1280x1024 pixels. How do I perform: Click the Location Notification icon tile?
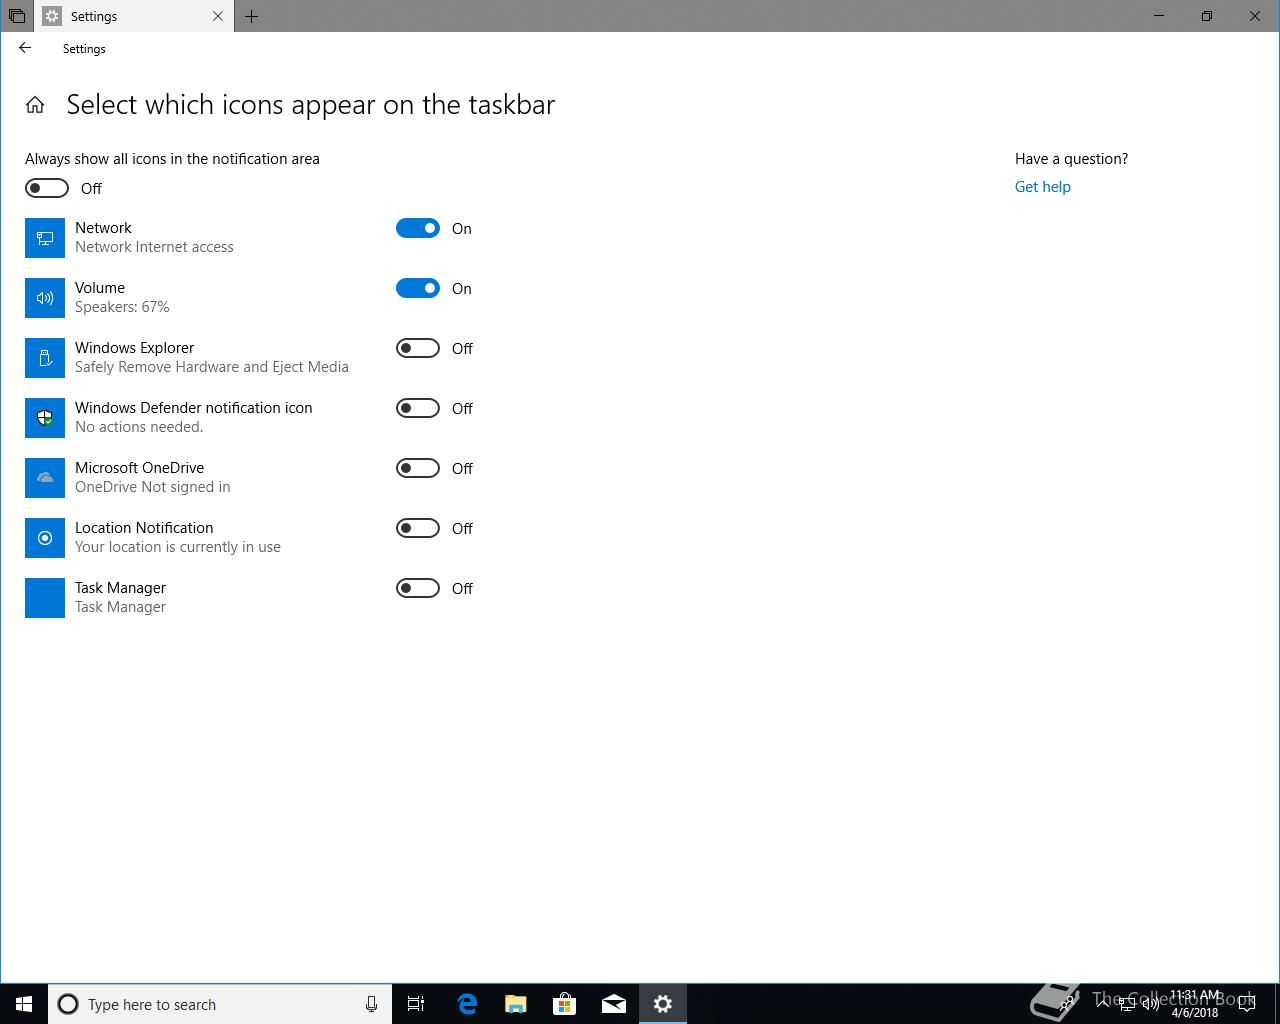(x=45, y=538)
